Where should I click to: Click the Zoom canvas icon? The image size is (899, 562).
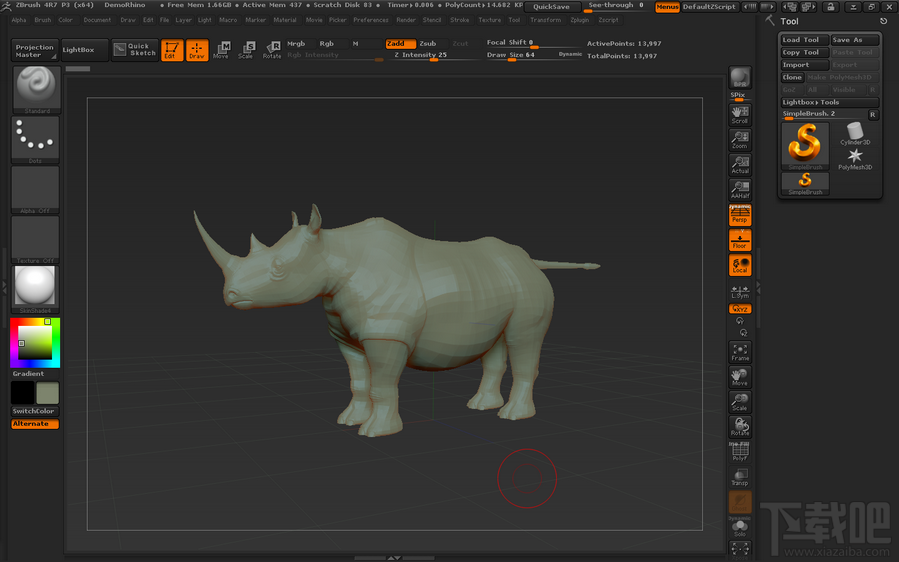(x=740, y=139)
